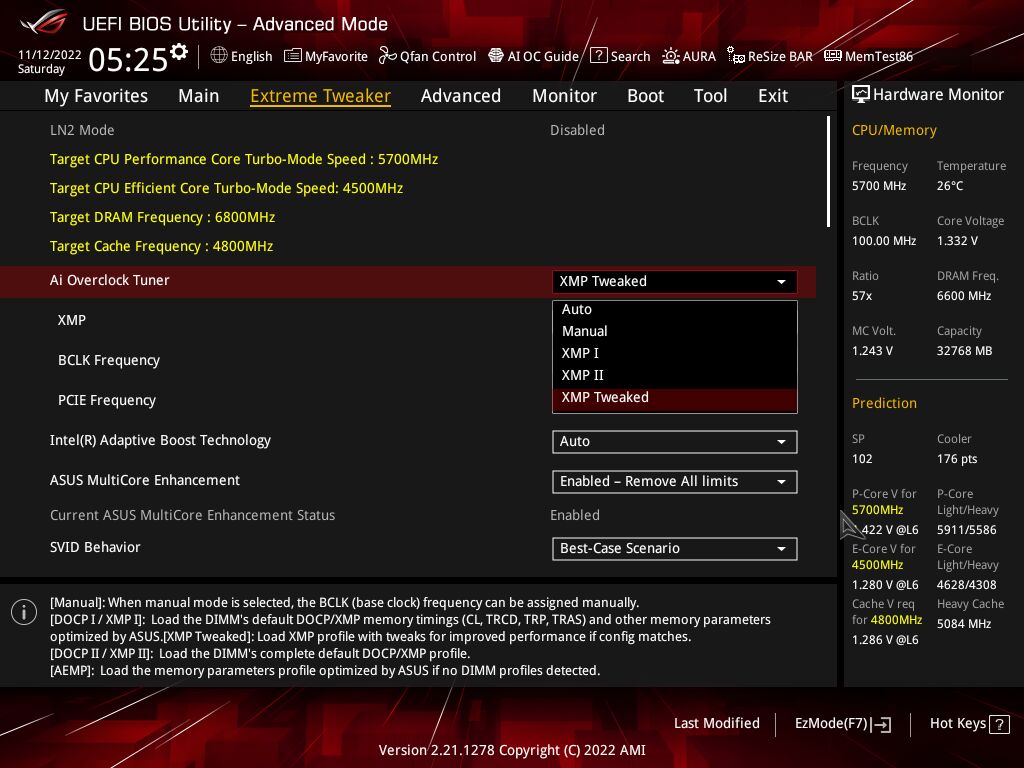
Task: Open the Ai Overclock Tuner dropdown
Action: [x=675, y=281]
